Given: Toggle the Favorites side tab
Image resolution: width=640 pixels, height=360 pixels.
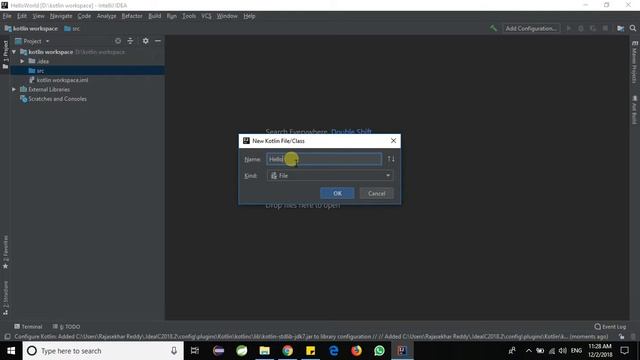Looking at the screenshot, I should 5,252.
